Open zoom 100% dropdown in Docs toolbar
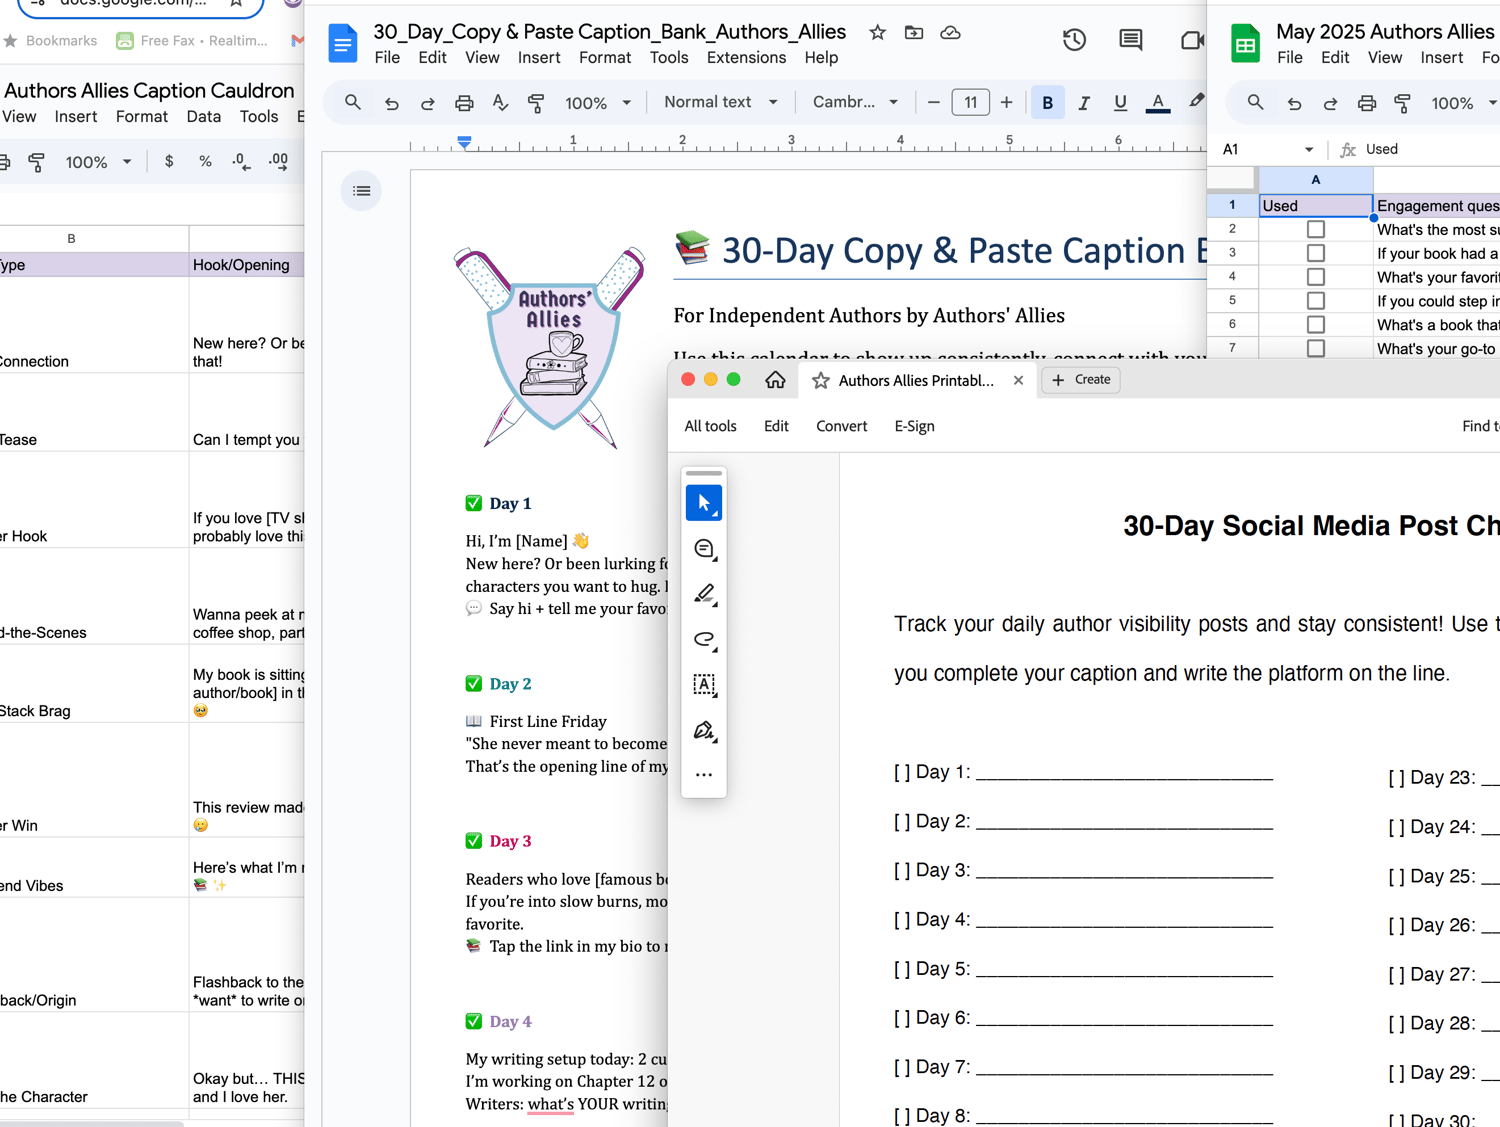1500x1127 pixels. point(597,103)
